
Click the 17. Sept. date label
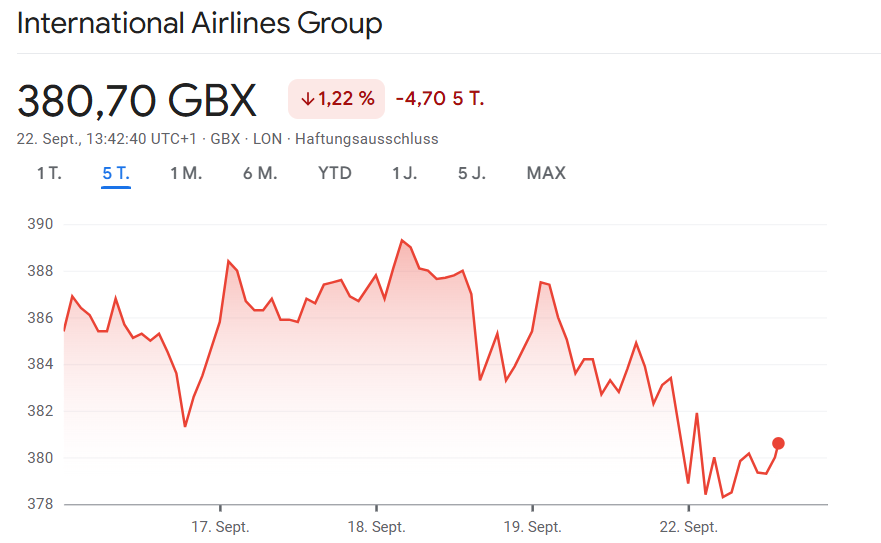coord(220,527)
